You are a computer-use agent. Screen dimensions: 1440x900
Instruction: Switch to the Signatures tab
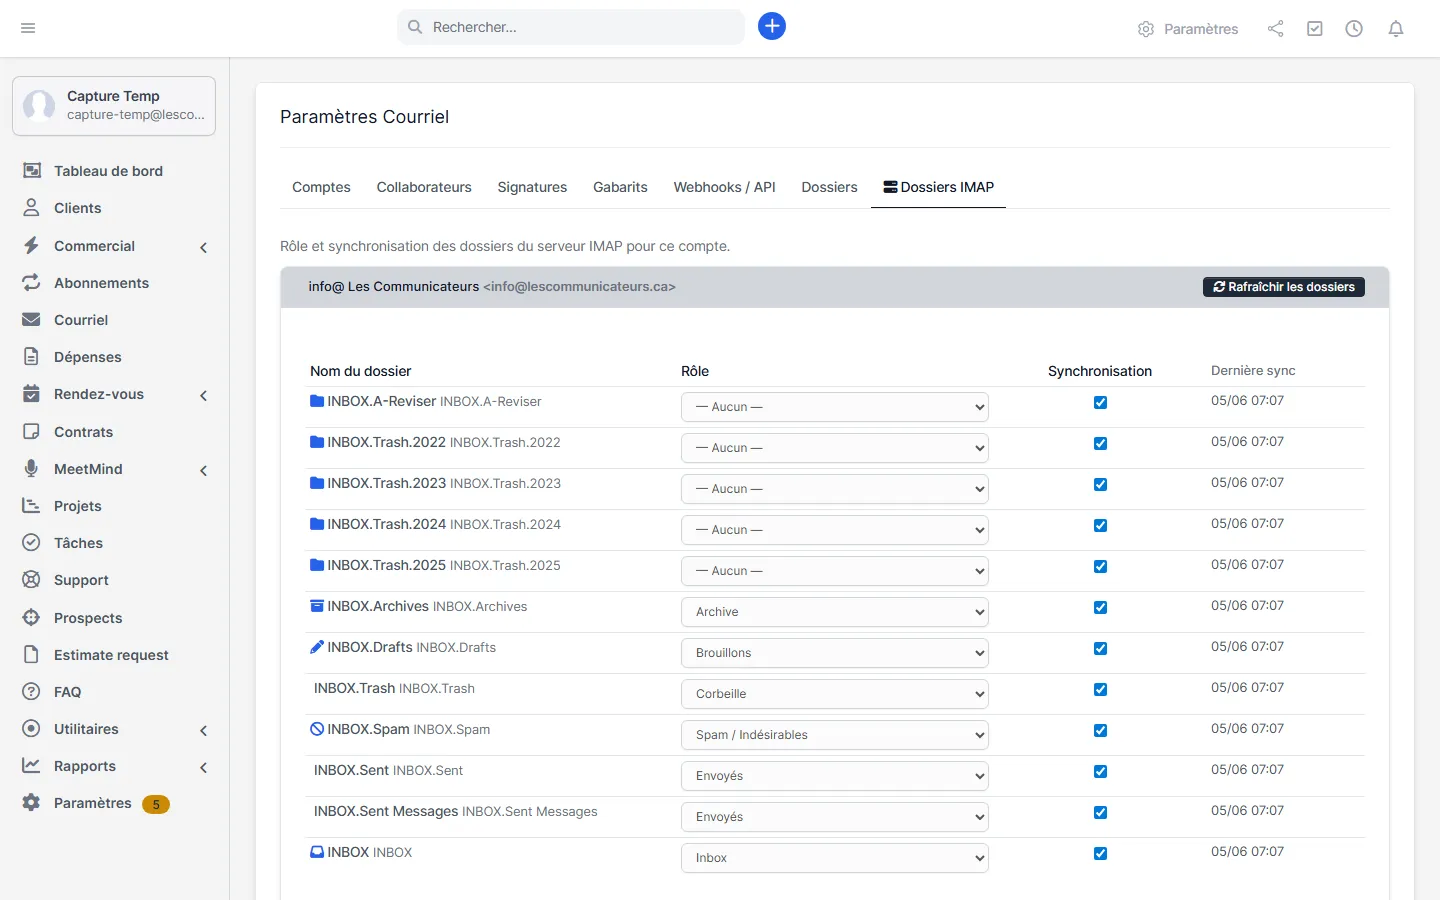click(x=532, y=187)
